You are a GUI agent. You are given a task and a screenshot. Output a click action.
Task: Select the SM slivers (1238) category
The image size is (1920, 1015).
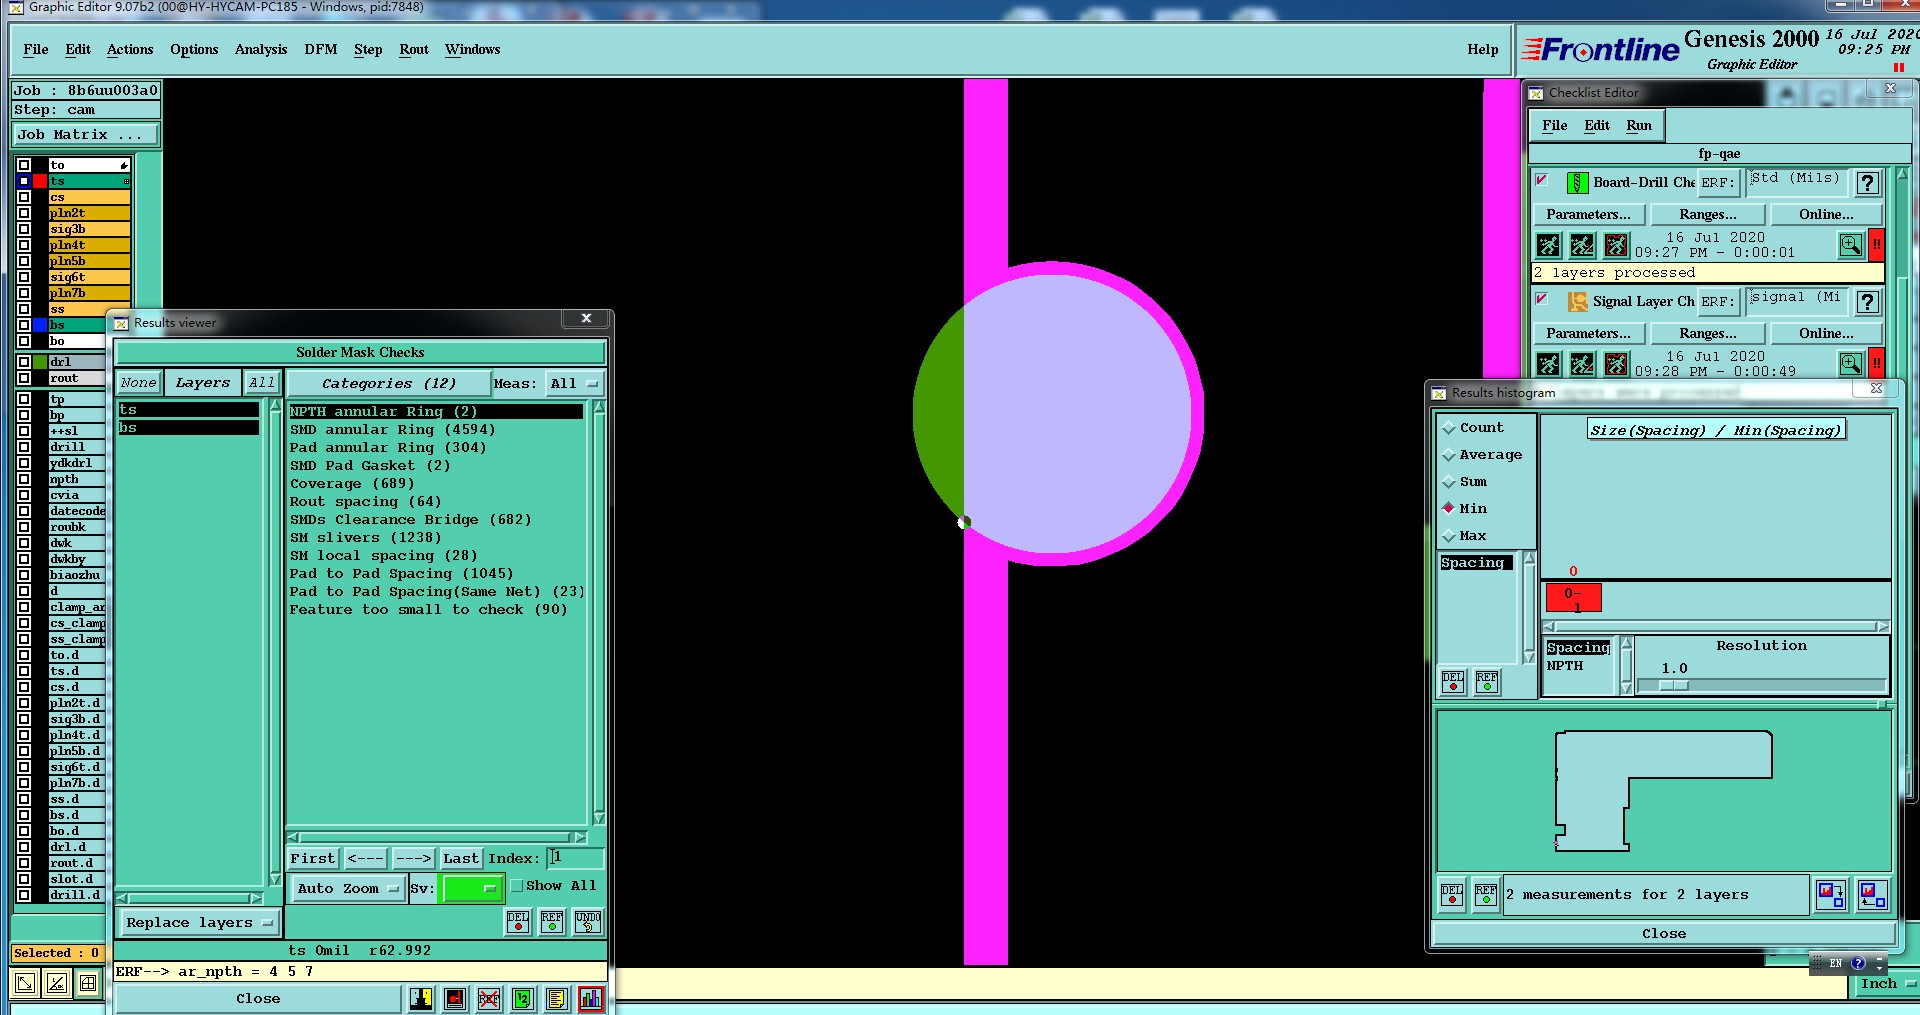coord(366,538)
